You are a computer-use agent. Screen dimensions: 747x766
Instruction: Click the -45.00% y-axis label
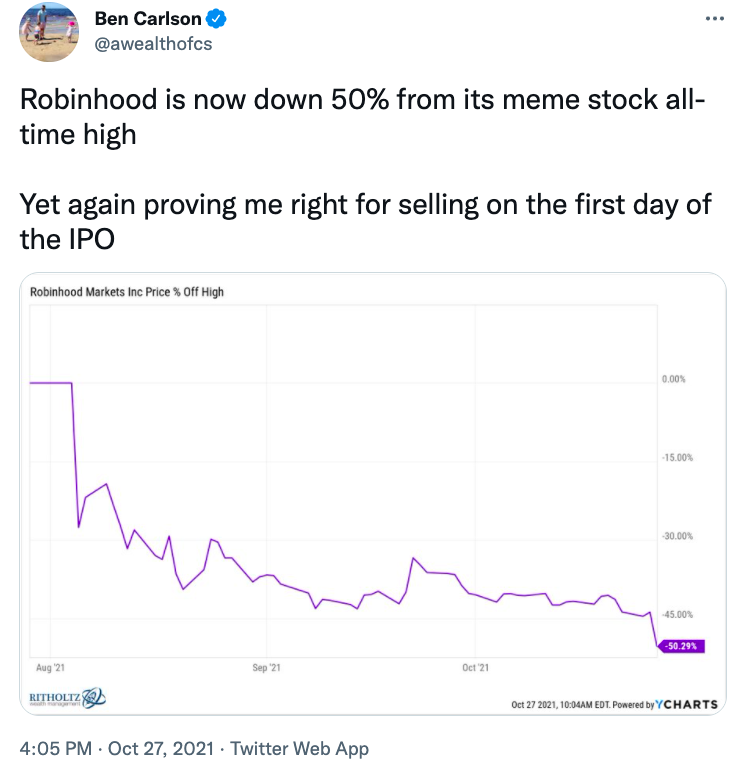coord(677,615)
